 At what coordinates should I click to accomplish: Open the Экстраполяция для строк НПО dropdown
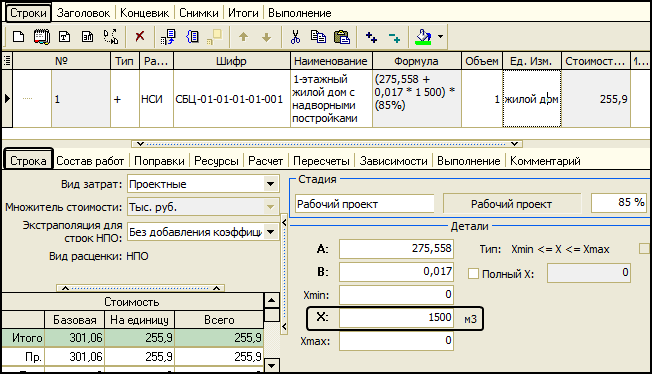(270, 232)
